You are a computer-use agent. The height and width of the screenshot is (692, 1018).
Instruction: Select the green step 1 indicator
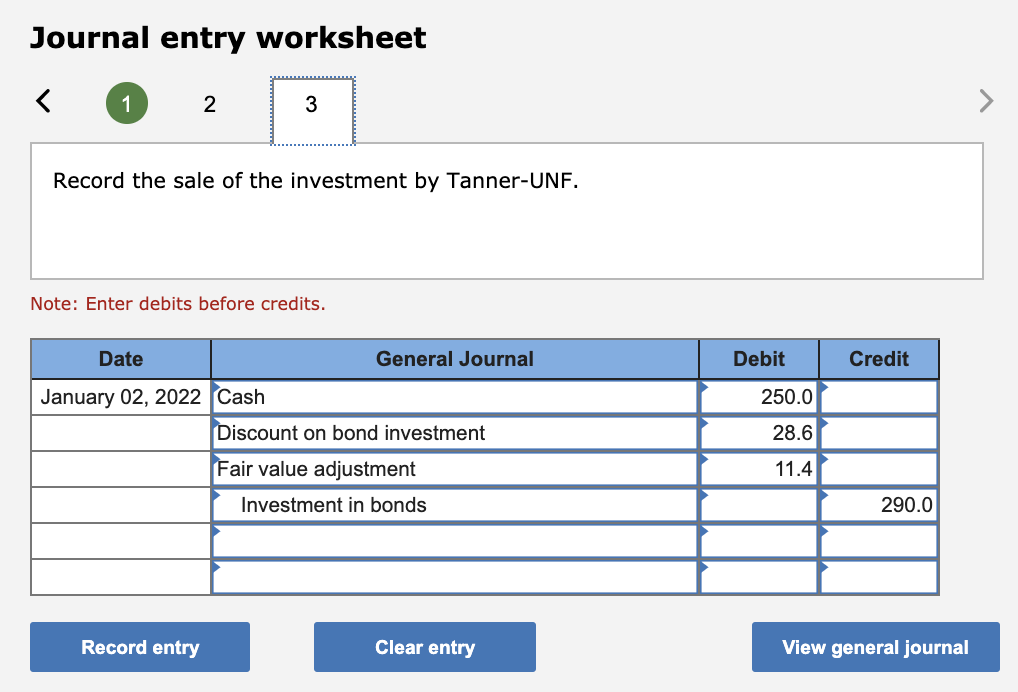126,103
